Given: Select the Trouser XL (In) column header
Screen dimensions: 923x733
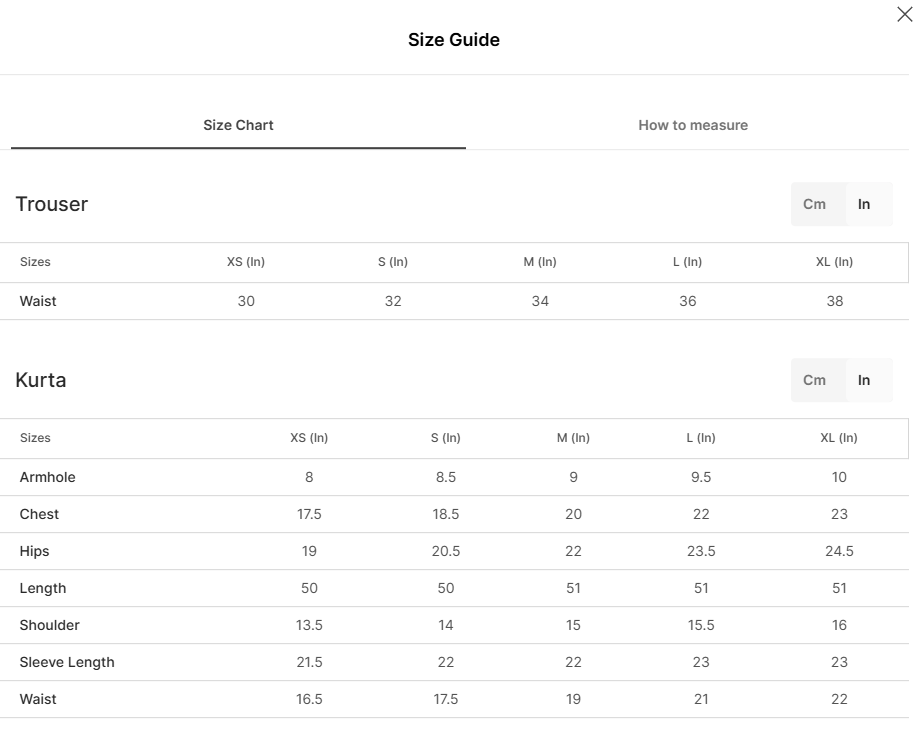Looking at the screenshot, I should click(835, 262).
